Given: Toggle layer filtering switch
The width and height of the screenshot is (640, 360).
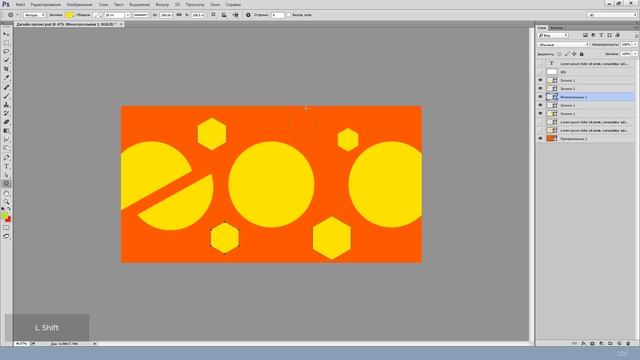Looking at the screenshot, I should (636, 36).
